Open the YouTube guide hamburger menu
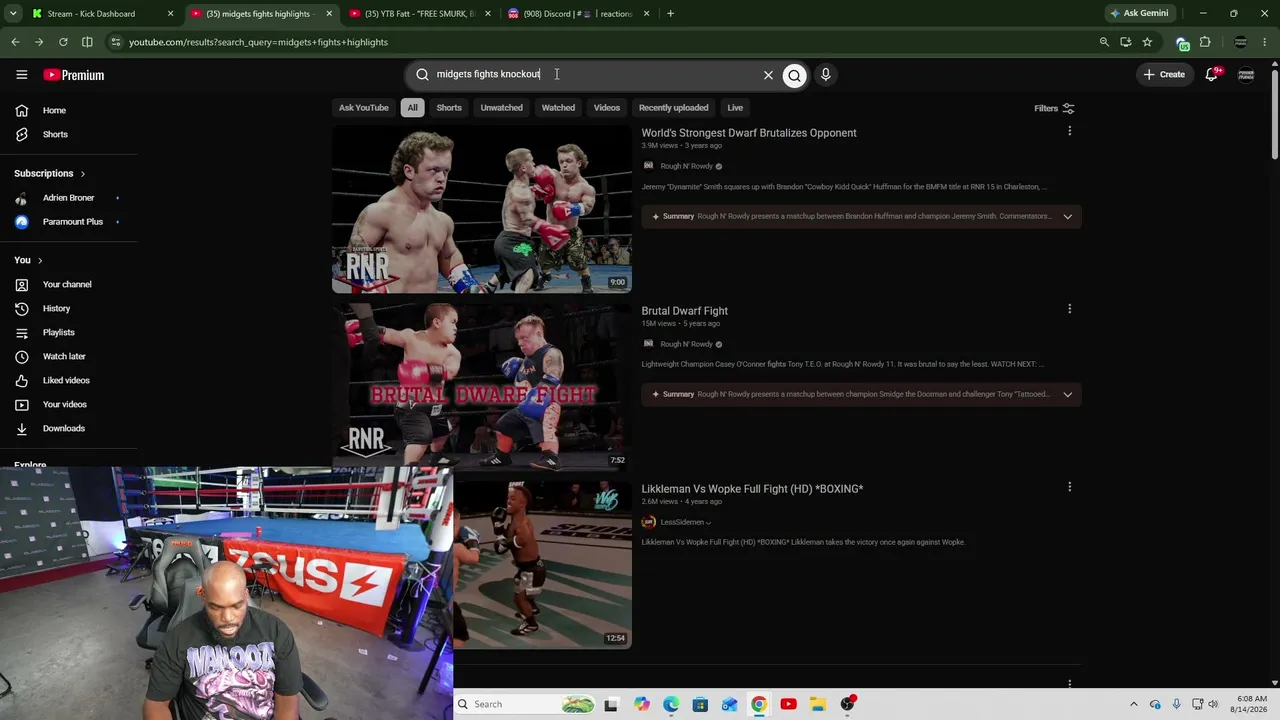Image resolution: width=1280 pixels, height=720 pixels. click(x=21, y=75)
